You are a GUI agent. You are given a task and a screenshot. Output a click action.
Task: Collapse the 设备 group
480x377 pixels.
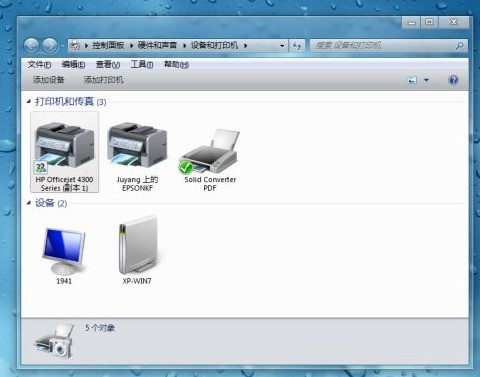(29, 202)
